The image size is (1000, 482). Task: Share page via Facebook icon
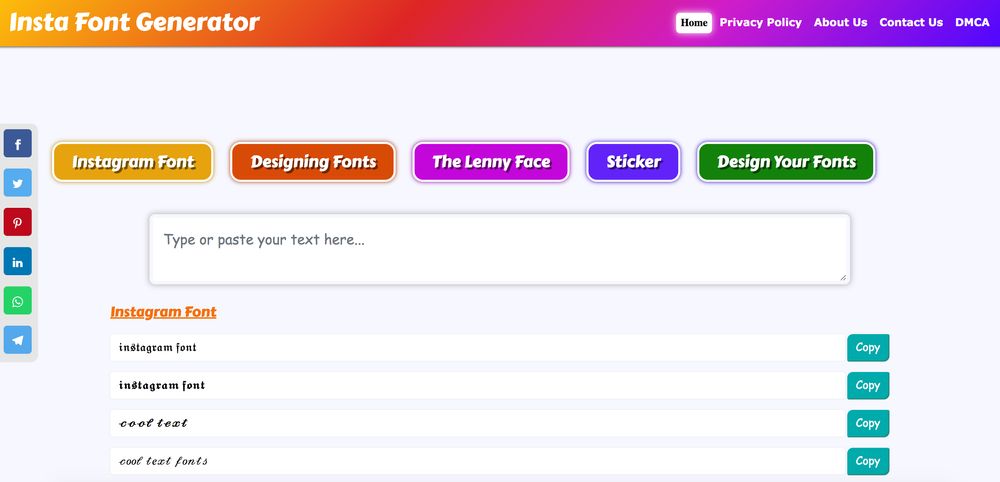click(18, 143)
